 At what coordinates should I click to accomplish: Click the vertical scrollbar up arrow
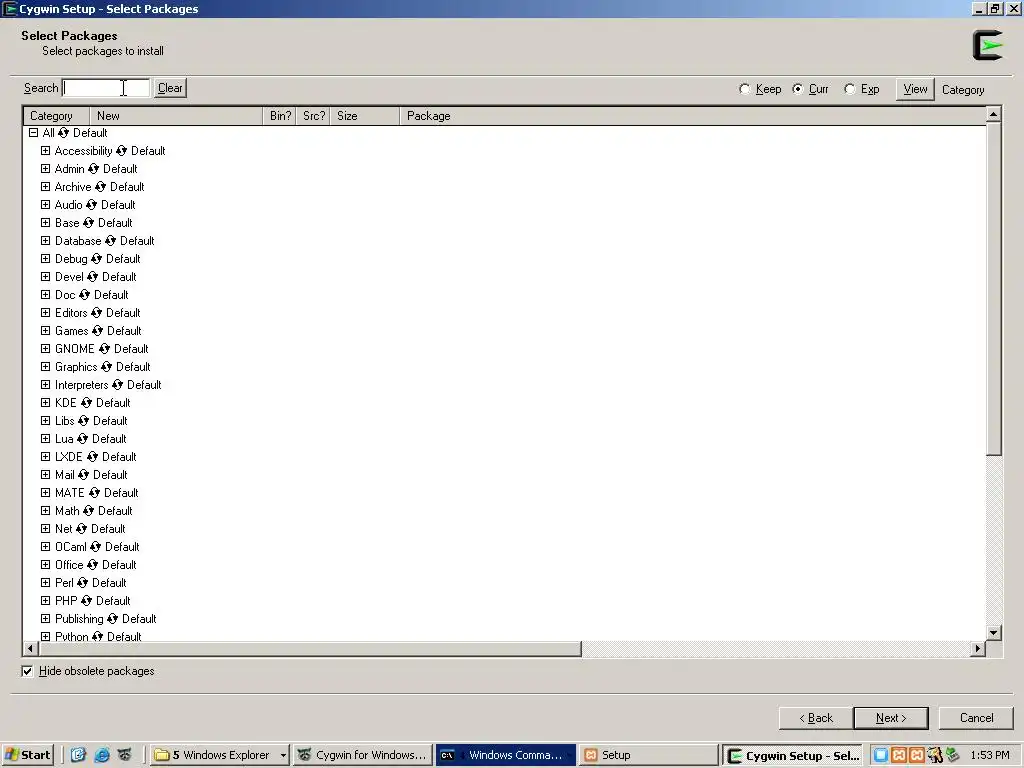pyautogui.click(x=993, y=115)
